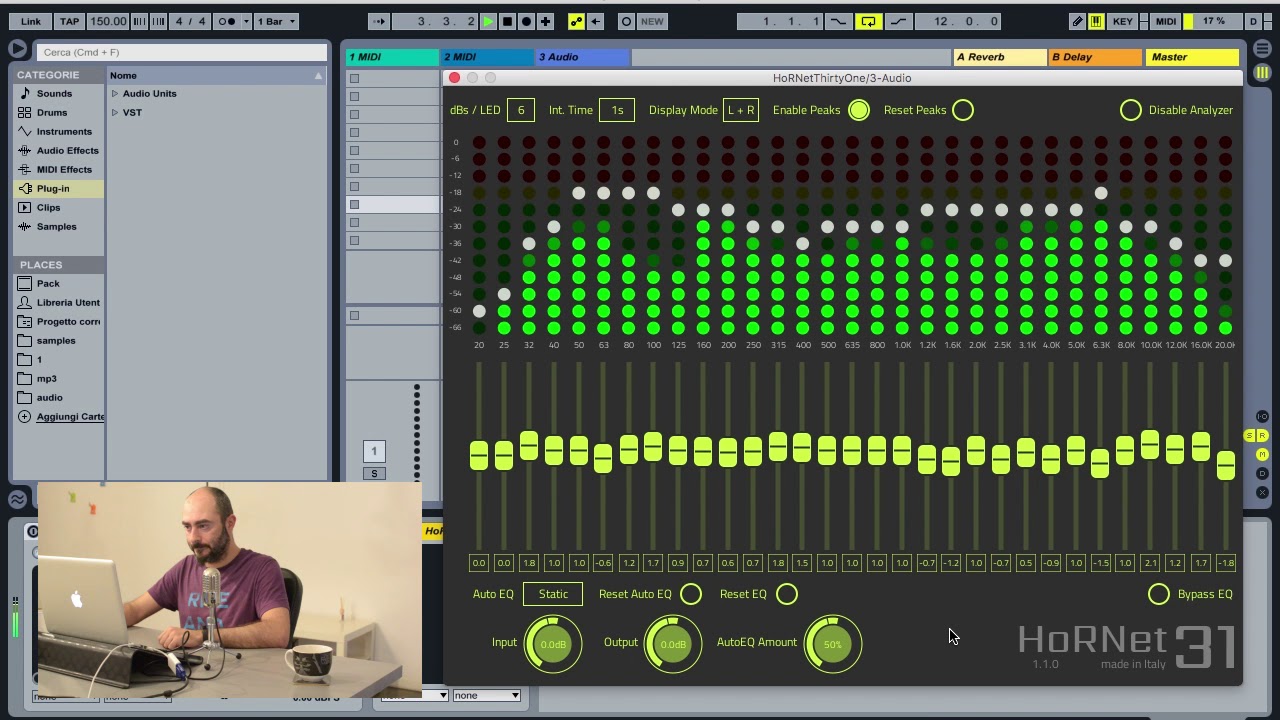Click the 1.0K EQ band fader
Viewport: 1280px width, 720px height.
(902, 450)
